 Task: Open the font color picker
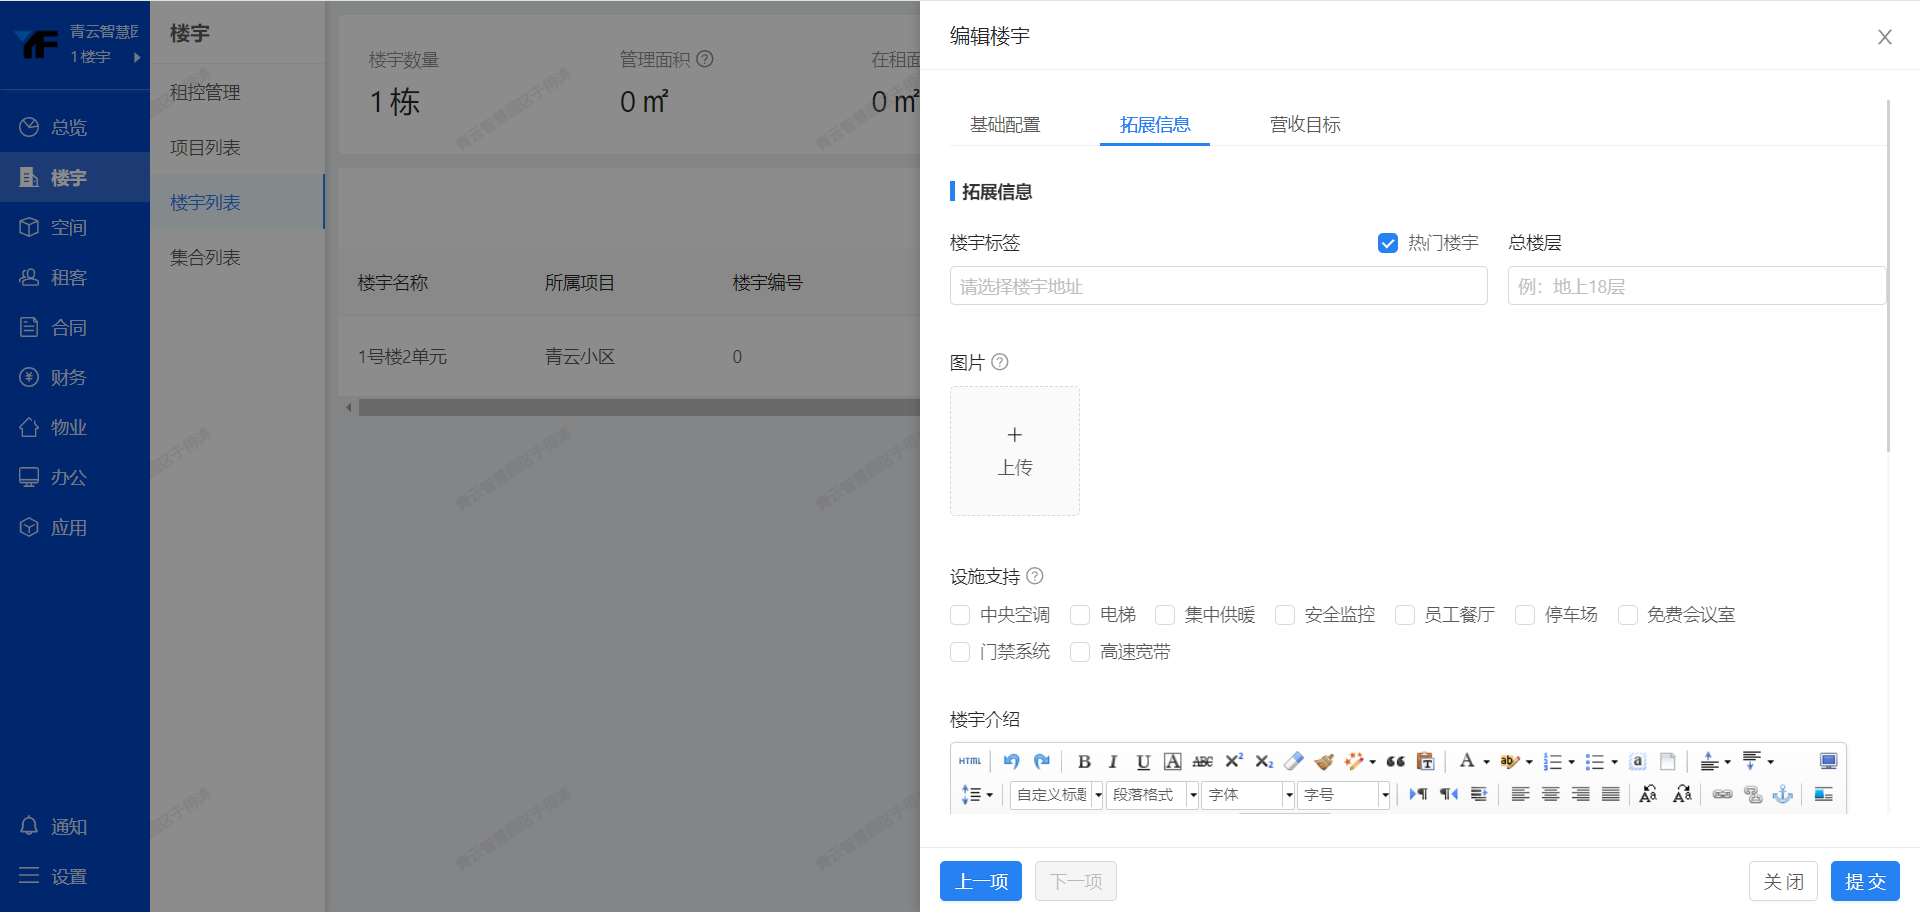point(1467,762)
